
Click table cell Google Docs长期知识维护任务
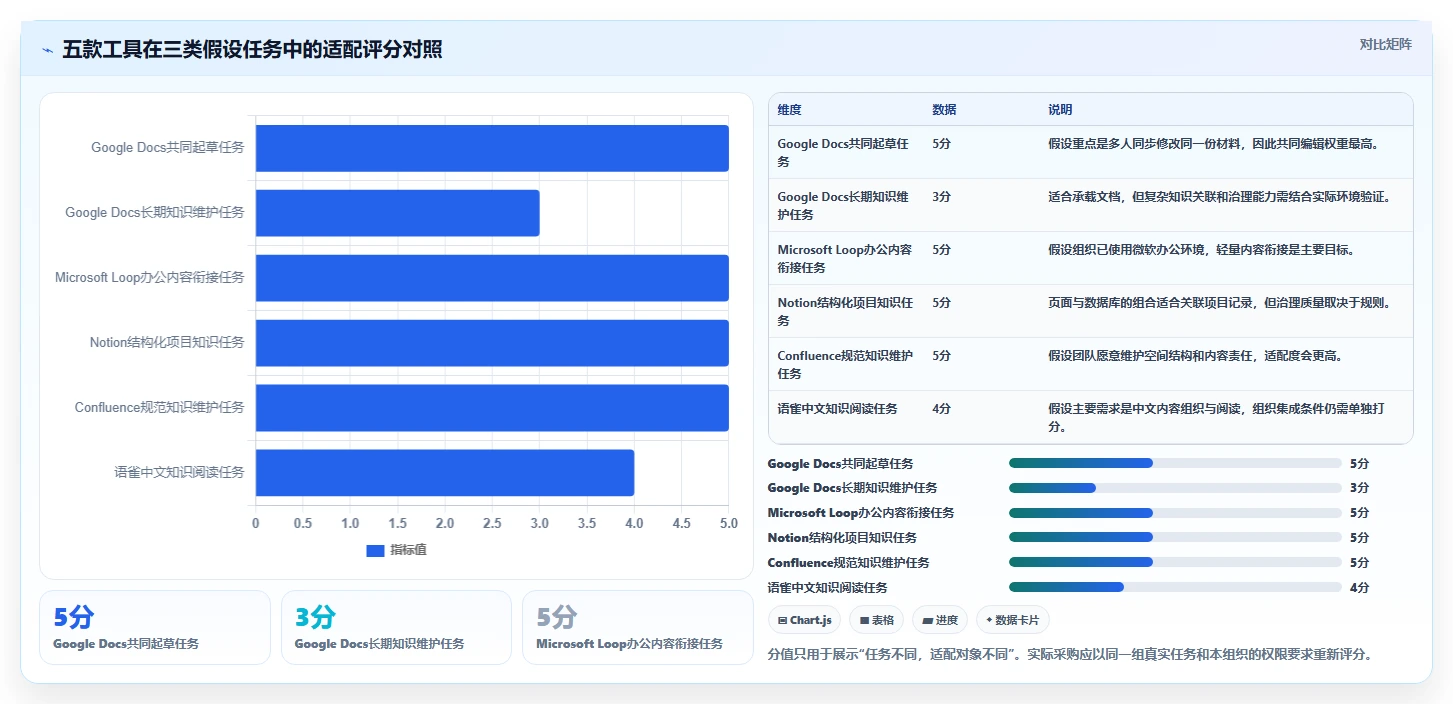tap(845, 205)
